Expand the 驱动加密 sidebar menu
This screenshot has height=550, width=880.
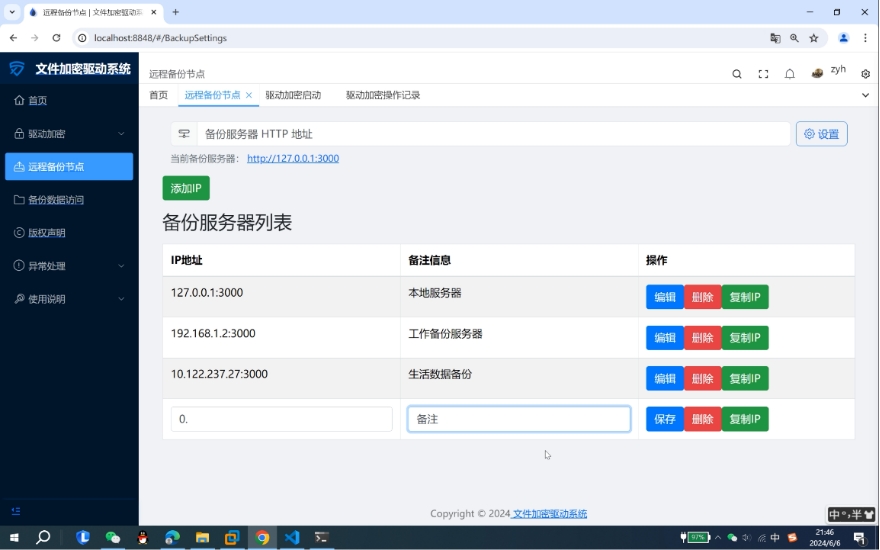(x=68, y=134)
